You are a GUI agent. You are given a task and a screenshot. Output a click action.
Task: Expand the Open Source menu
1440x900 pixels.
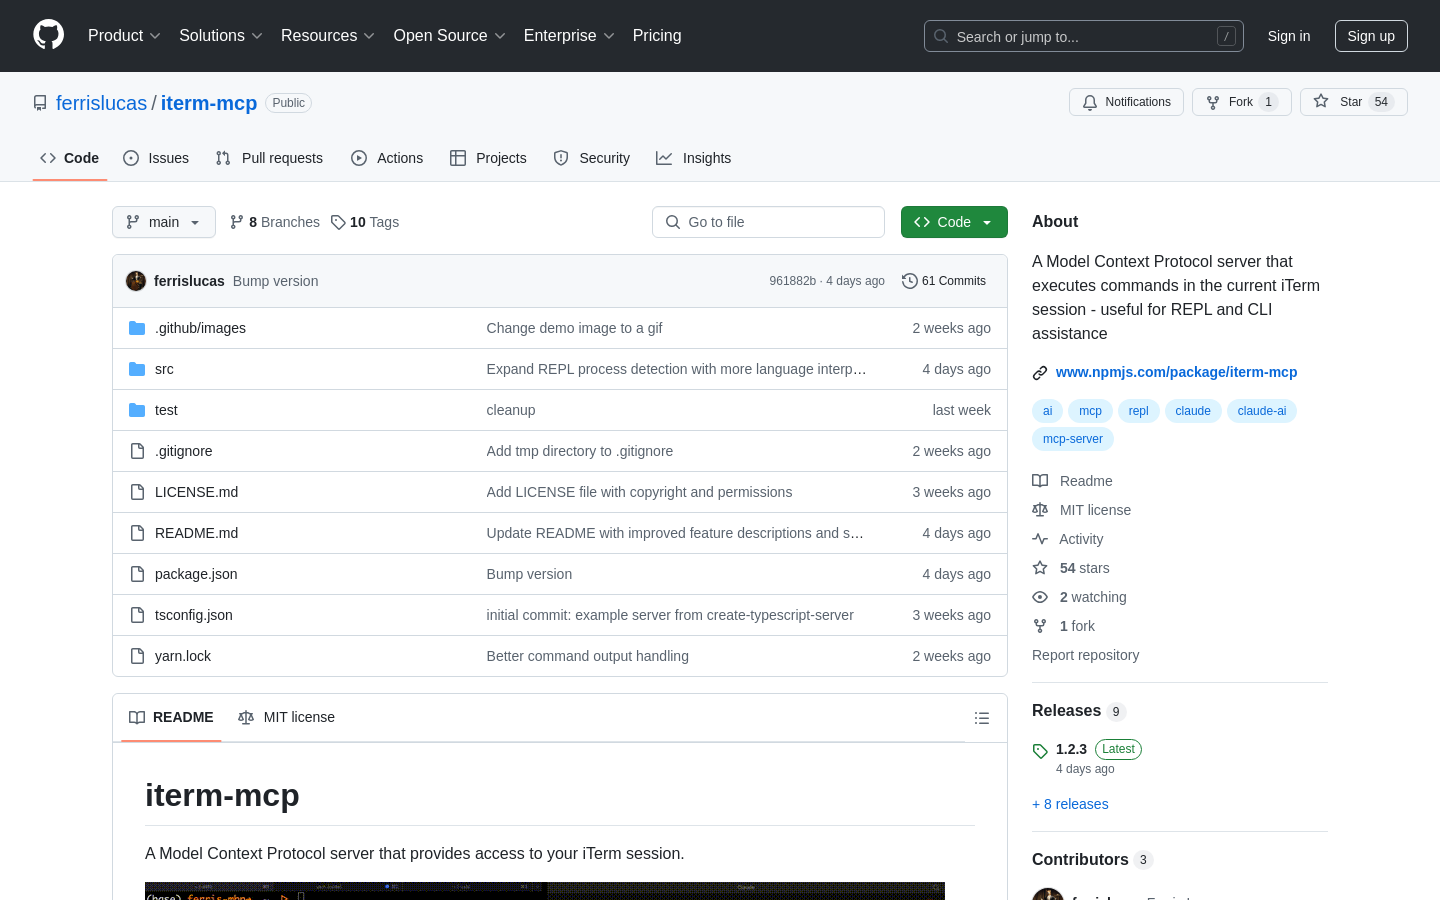449,36
